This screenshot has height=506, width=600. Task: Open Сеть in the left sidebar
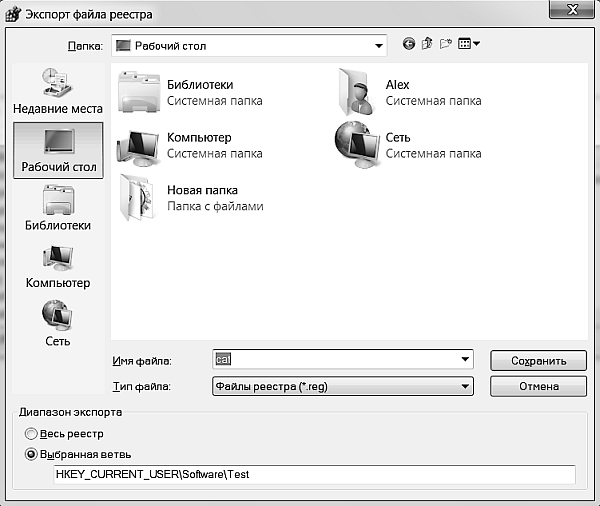click(x=57, y=324)
